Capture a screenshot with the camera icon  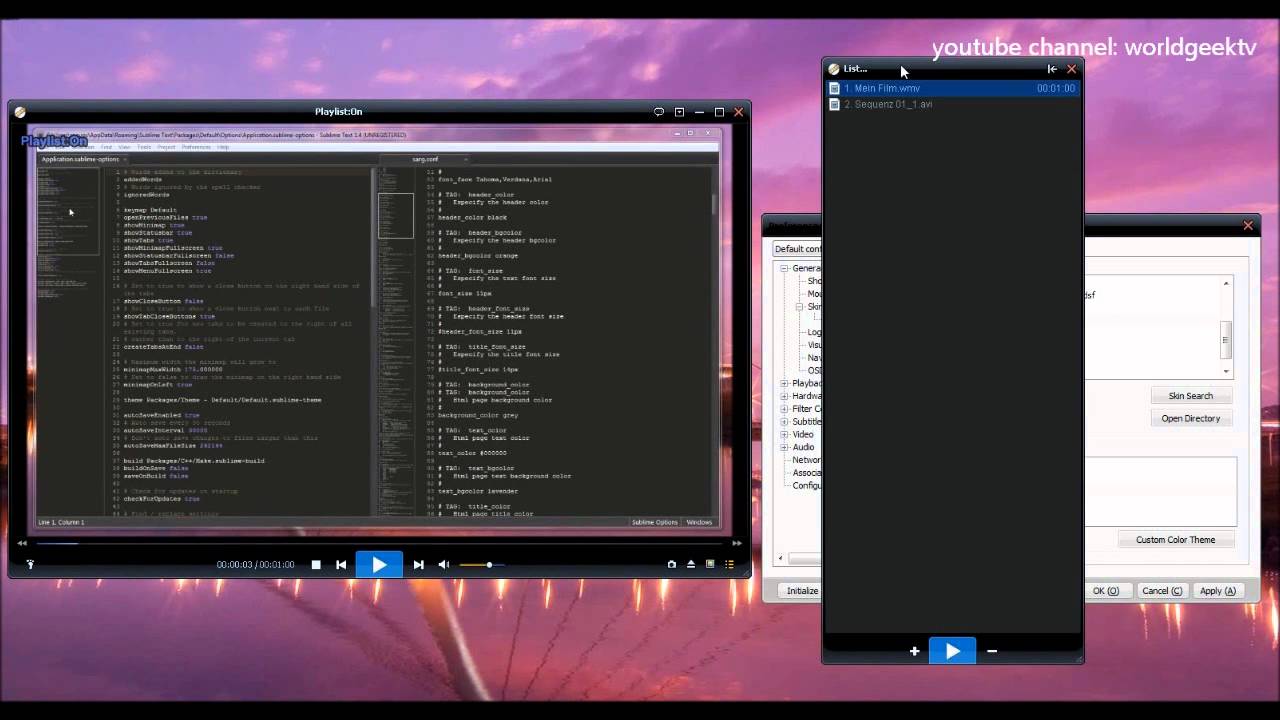pyautogui.click(x=672, y=565)
